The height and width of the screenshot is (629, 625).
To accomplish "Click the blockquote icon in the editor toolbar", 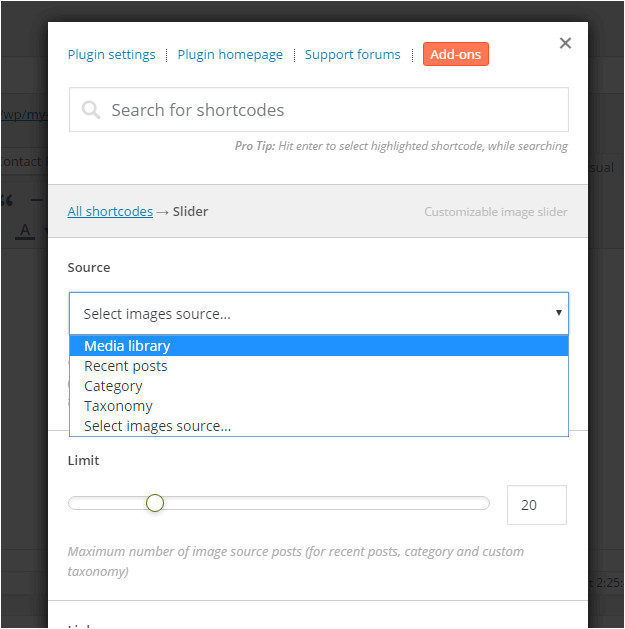I will 8,200.
